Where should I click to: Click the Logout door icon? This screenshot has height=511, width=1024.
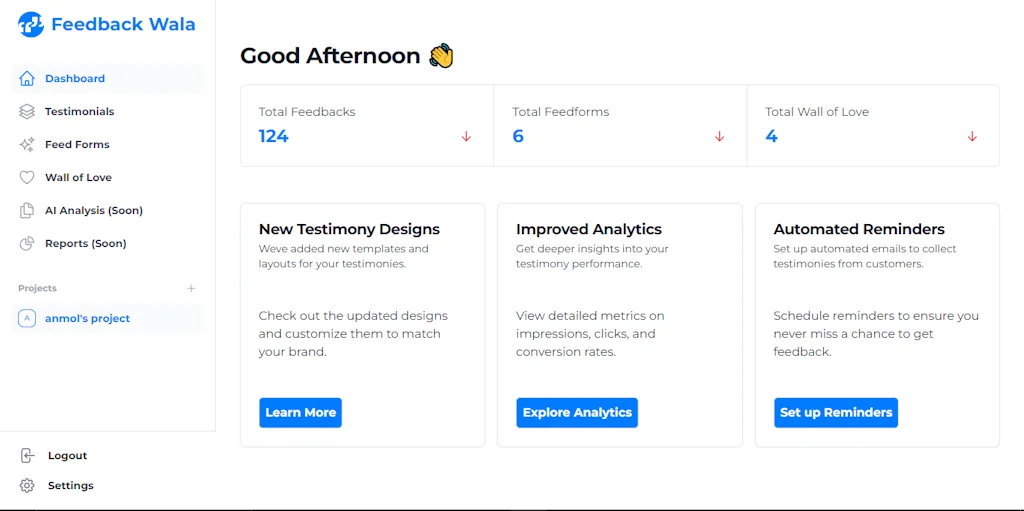pyautogui.click(x=27, y=455)
